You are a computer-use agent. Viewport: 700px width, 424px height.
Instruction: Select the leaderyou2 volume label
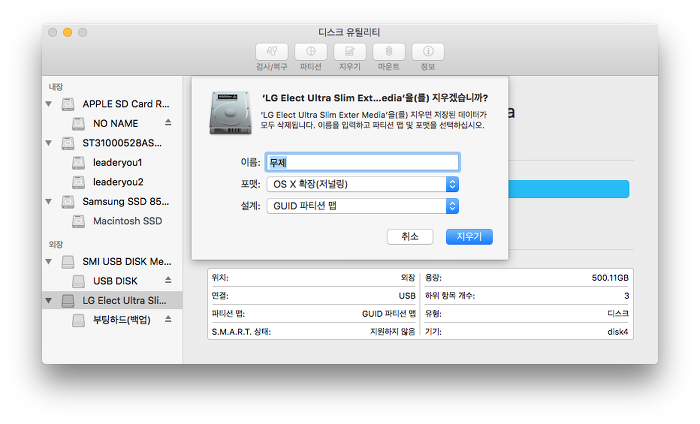[x=118, y=182]
